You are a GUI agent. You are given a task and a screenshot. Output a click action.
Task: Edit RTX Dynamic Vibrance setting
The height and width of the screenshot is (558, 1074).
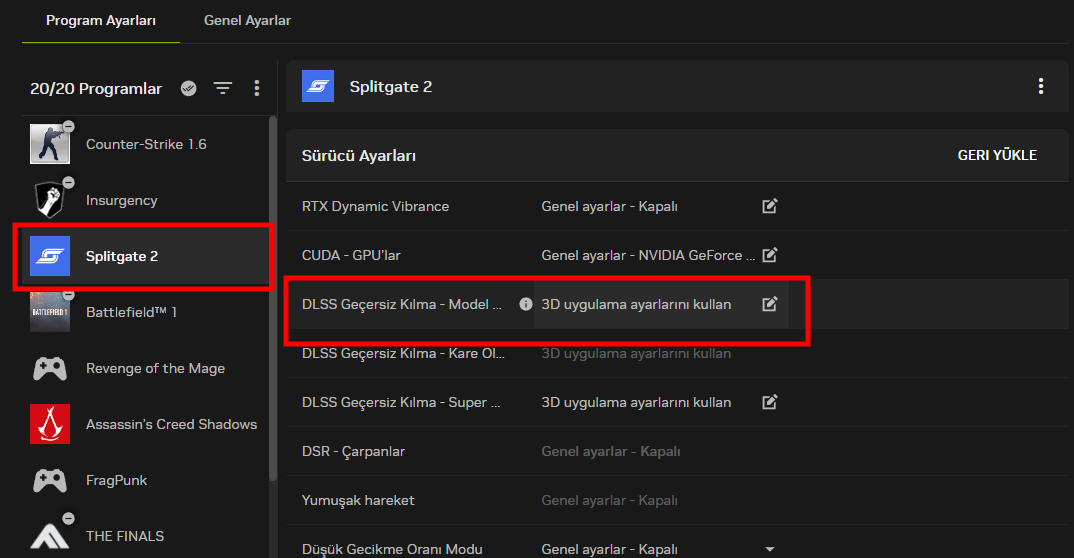pyautogui.click(x=770, y=206)
